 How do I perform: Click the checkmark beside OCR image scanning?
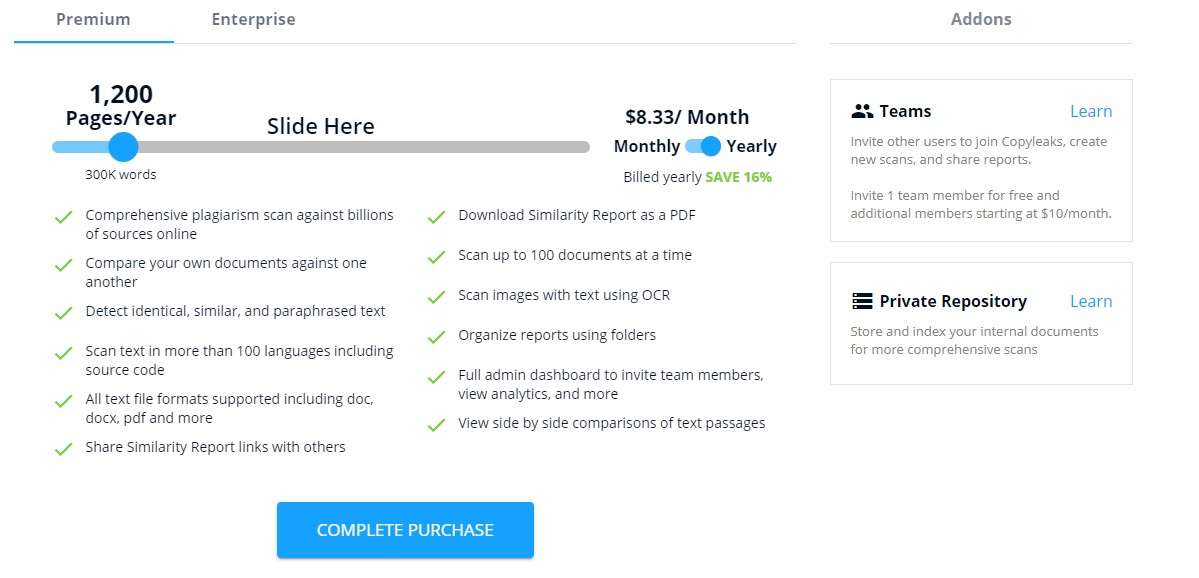pos(436,295)
